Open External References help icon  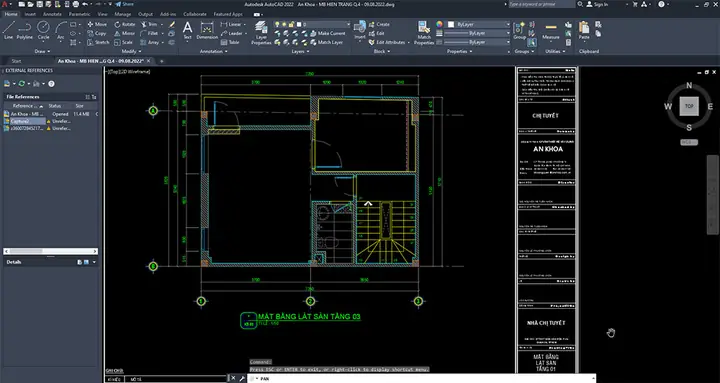point(51,84)
